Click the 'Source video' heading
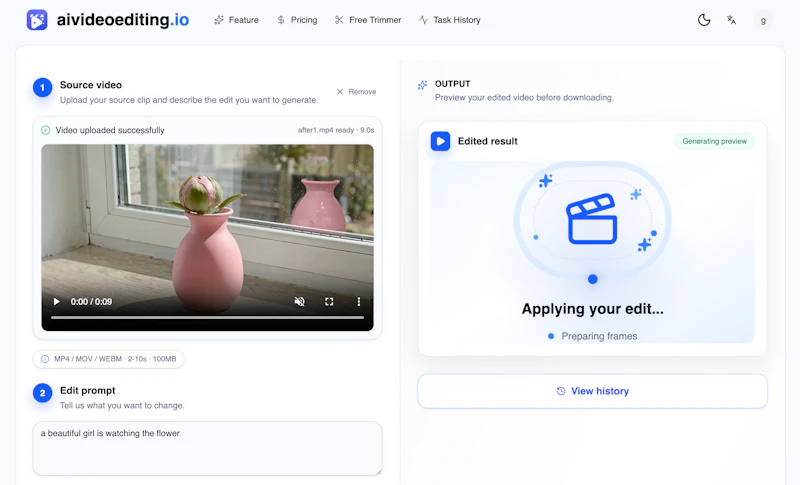Screen dimensions: 800x485 (91, 85)
